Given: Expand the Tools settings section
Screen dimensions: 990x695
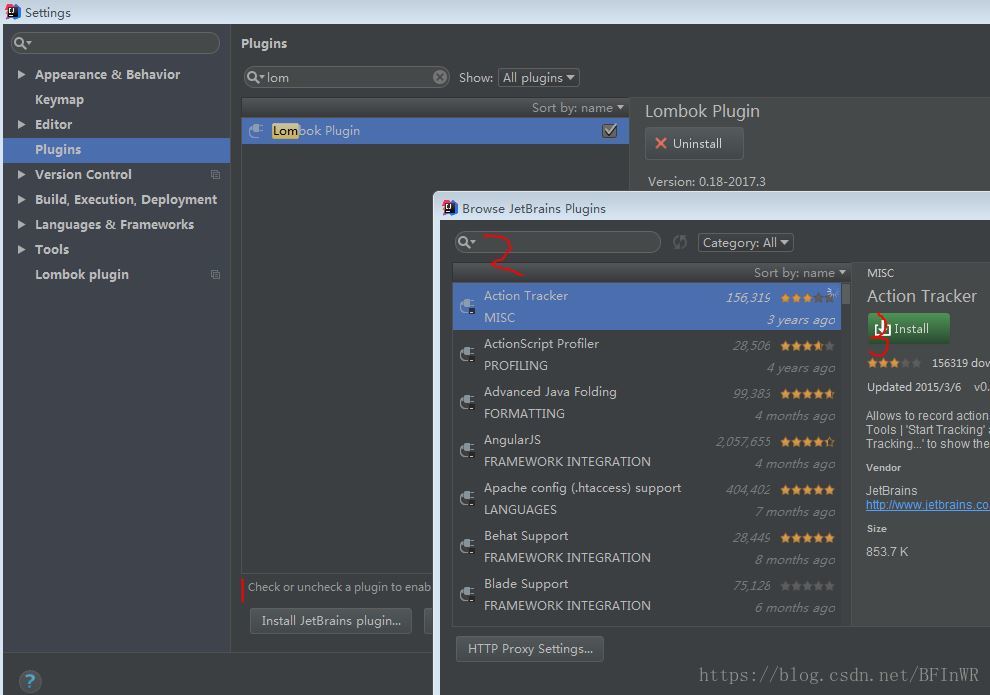Looking at the screenshot, I should pyautogui.click(x=21, y=249).
